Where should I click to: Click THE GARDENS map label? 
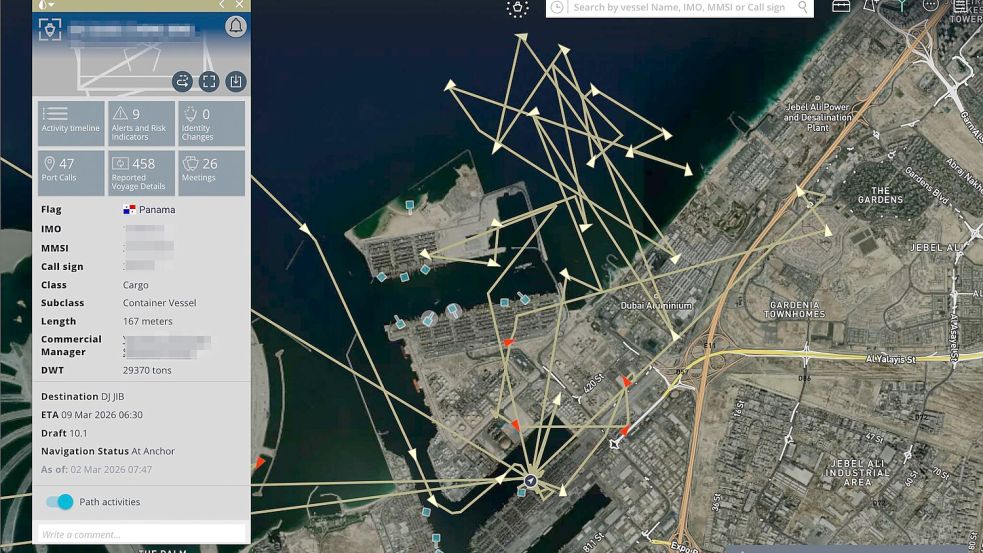point(880,195)
